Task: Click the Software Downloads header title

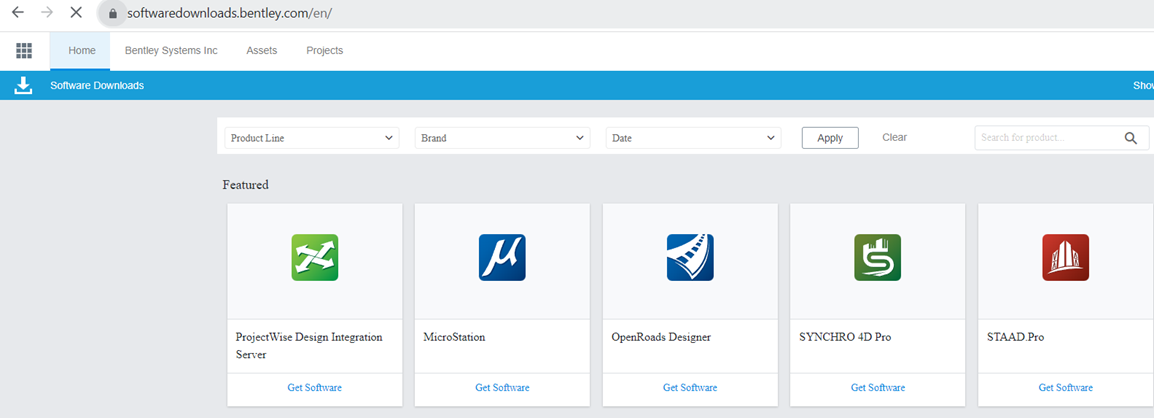Action: click(97, 85)
